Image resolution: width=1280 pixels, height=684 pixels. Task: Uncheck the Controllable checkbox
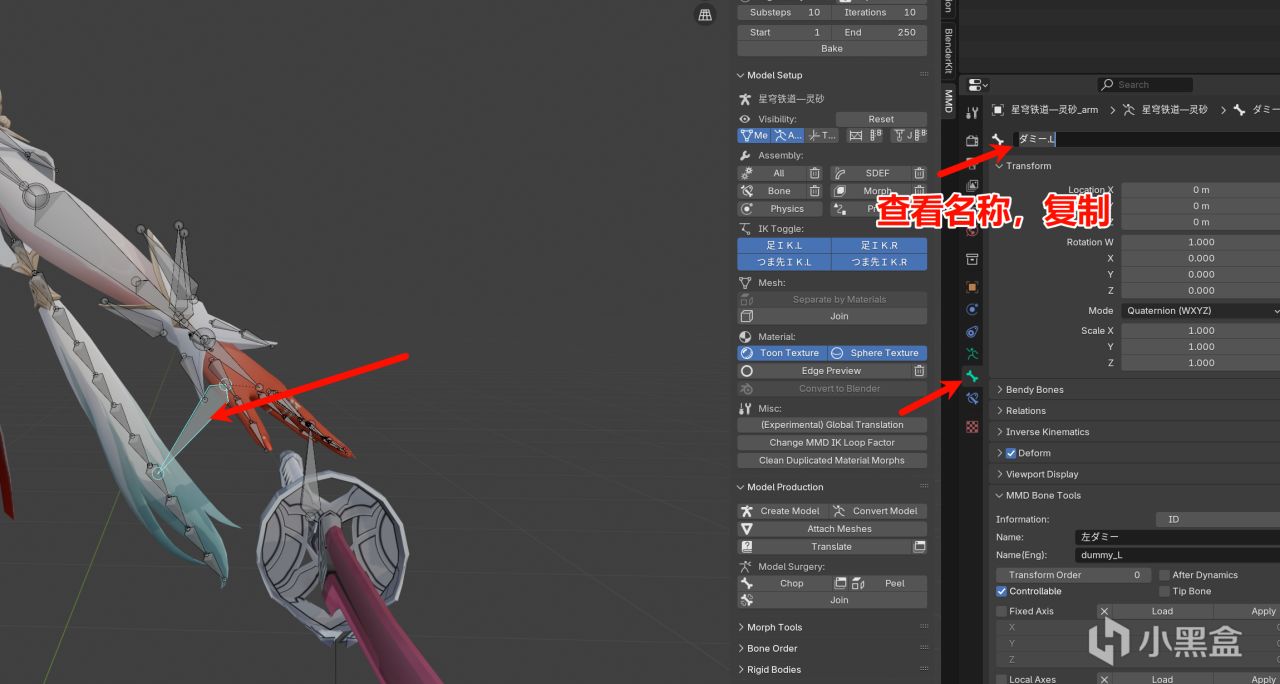pos(1002,591)
